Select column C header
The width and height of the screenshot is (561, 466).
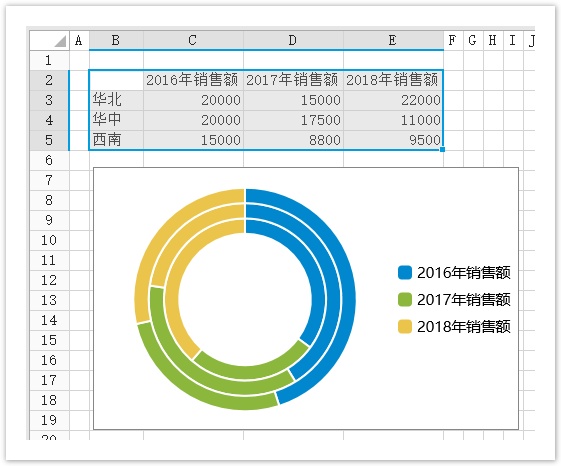click(x=193, y=40)
